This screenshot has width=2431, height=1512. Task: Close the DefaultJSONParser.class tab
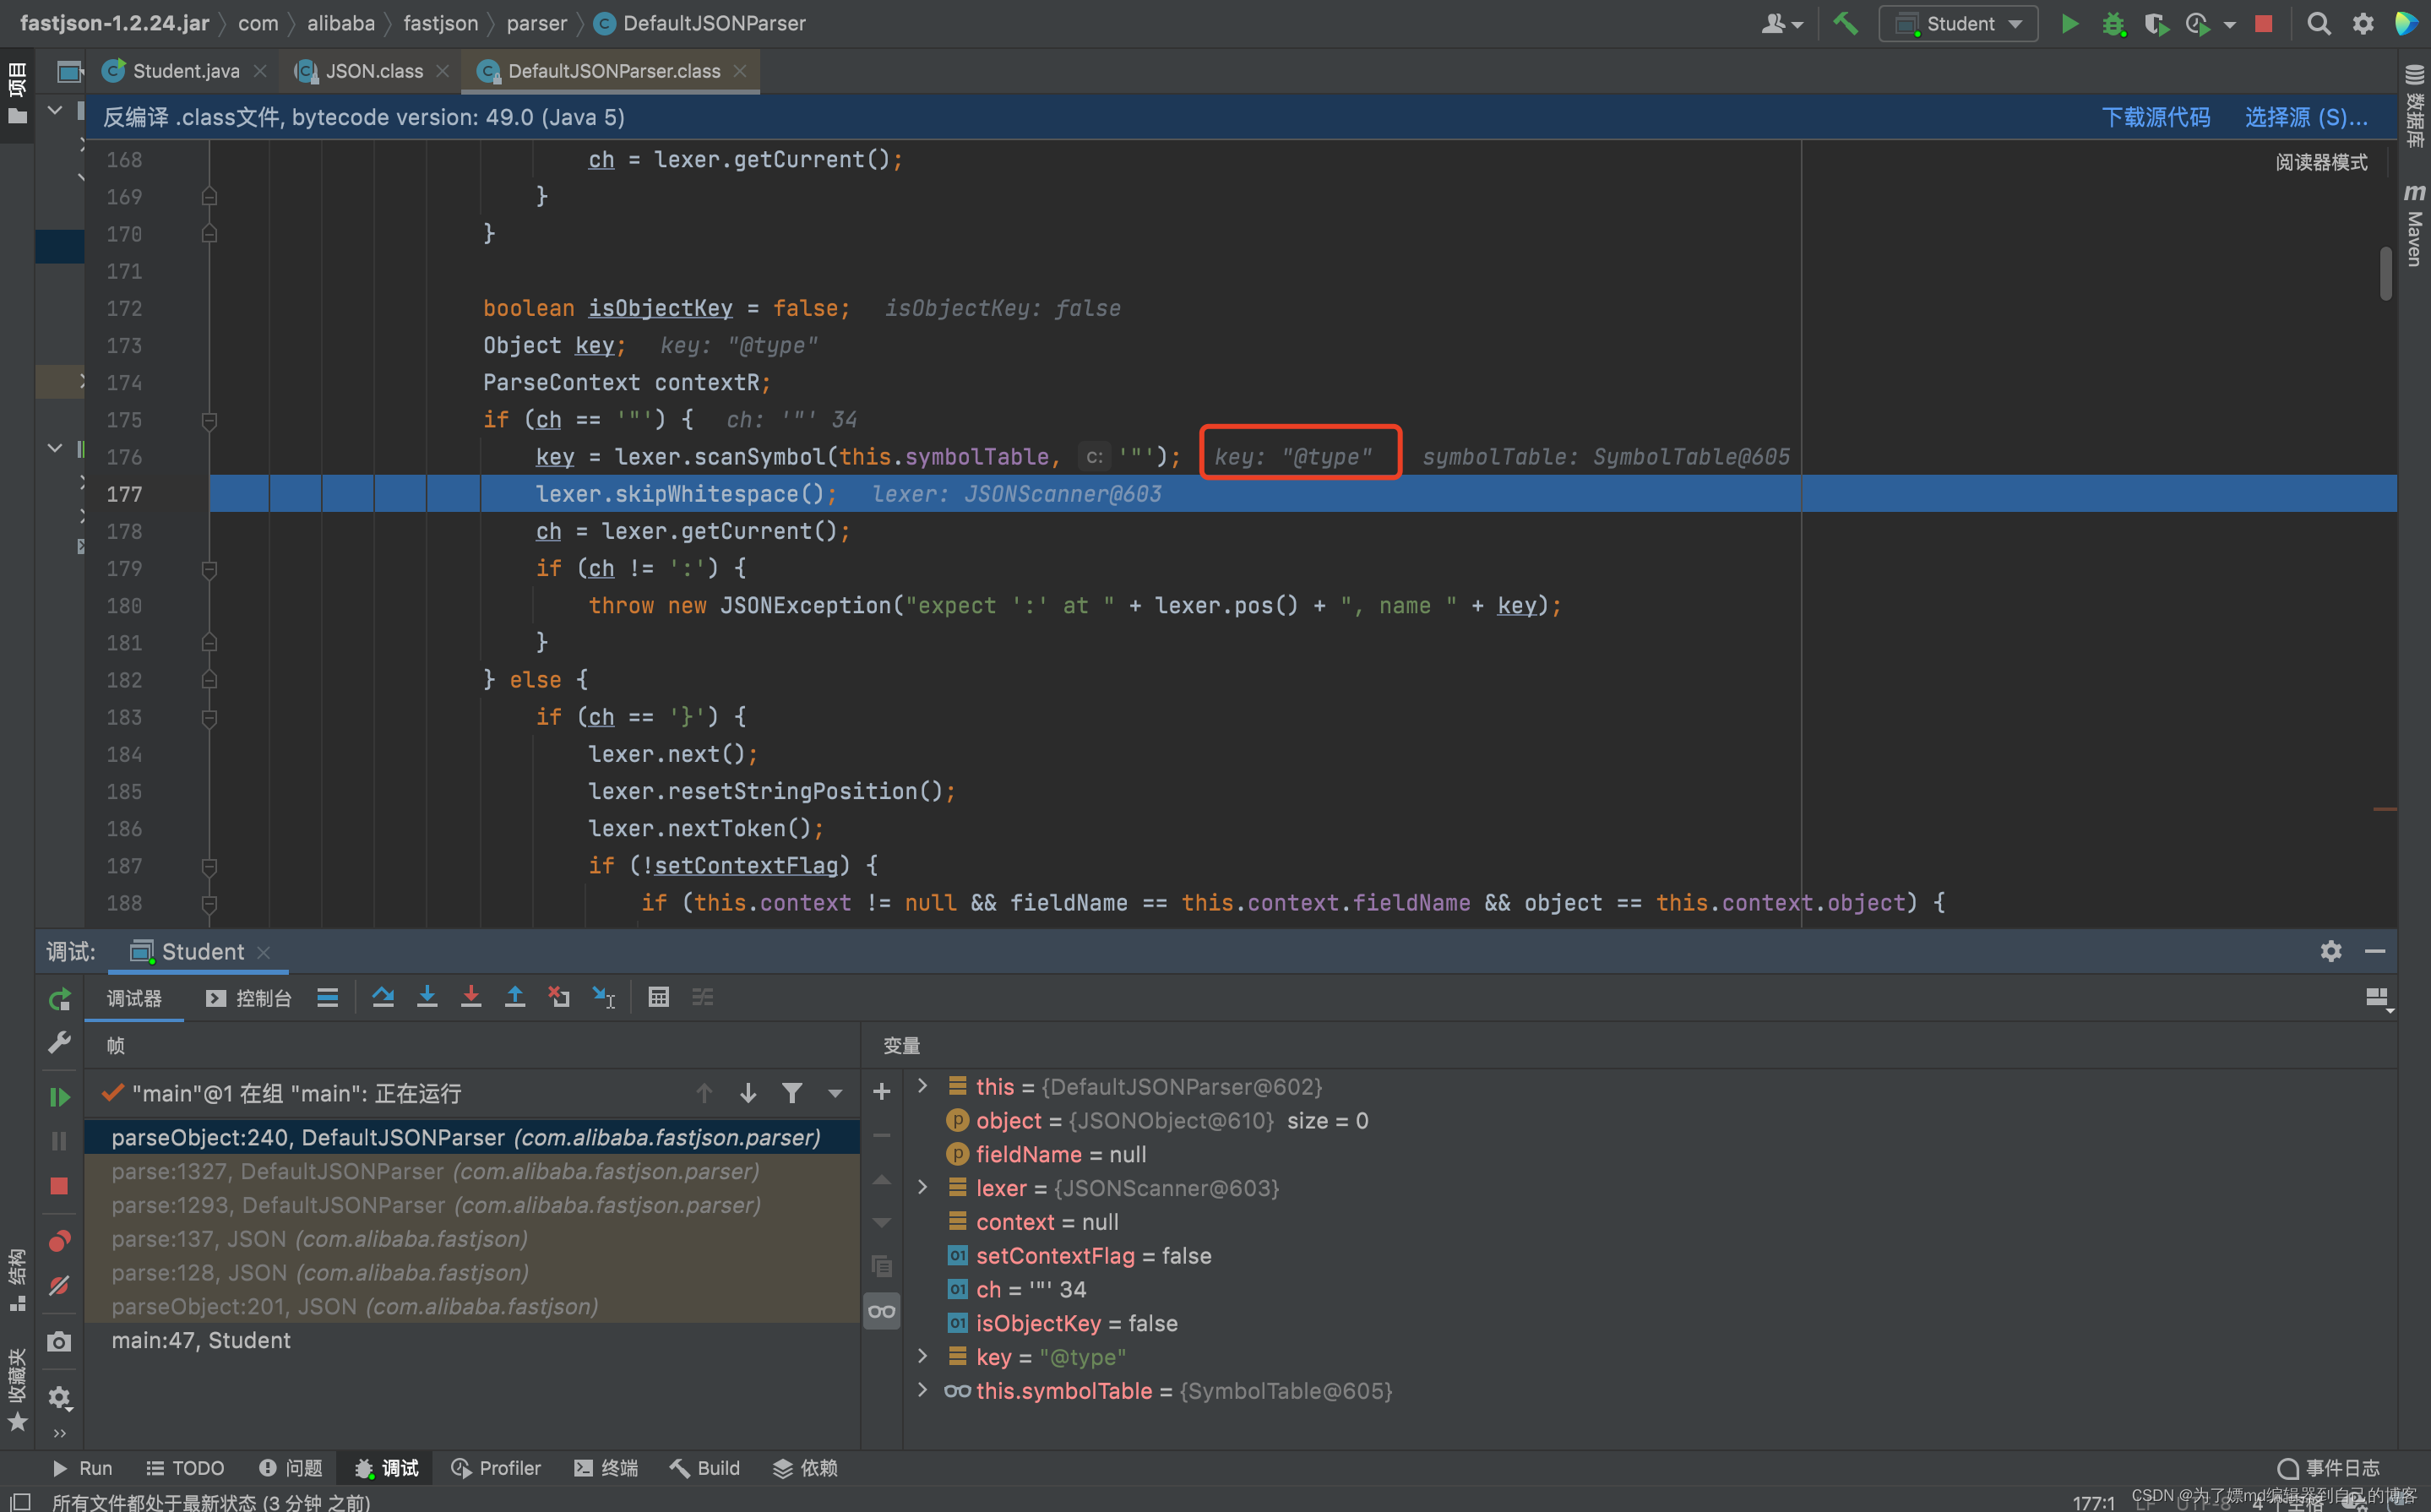click(x=740, y=71)
